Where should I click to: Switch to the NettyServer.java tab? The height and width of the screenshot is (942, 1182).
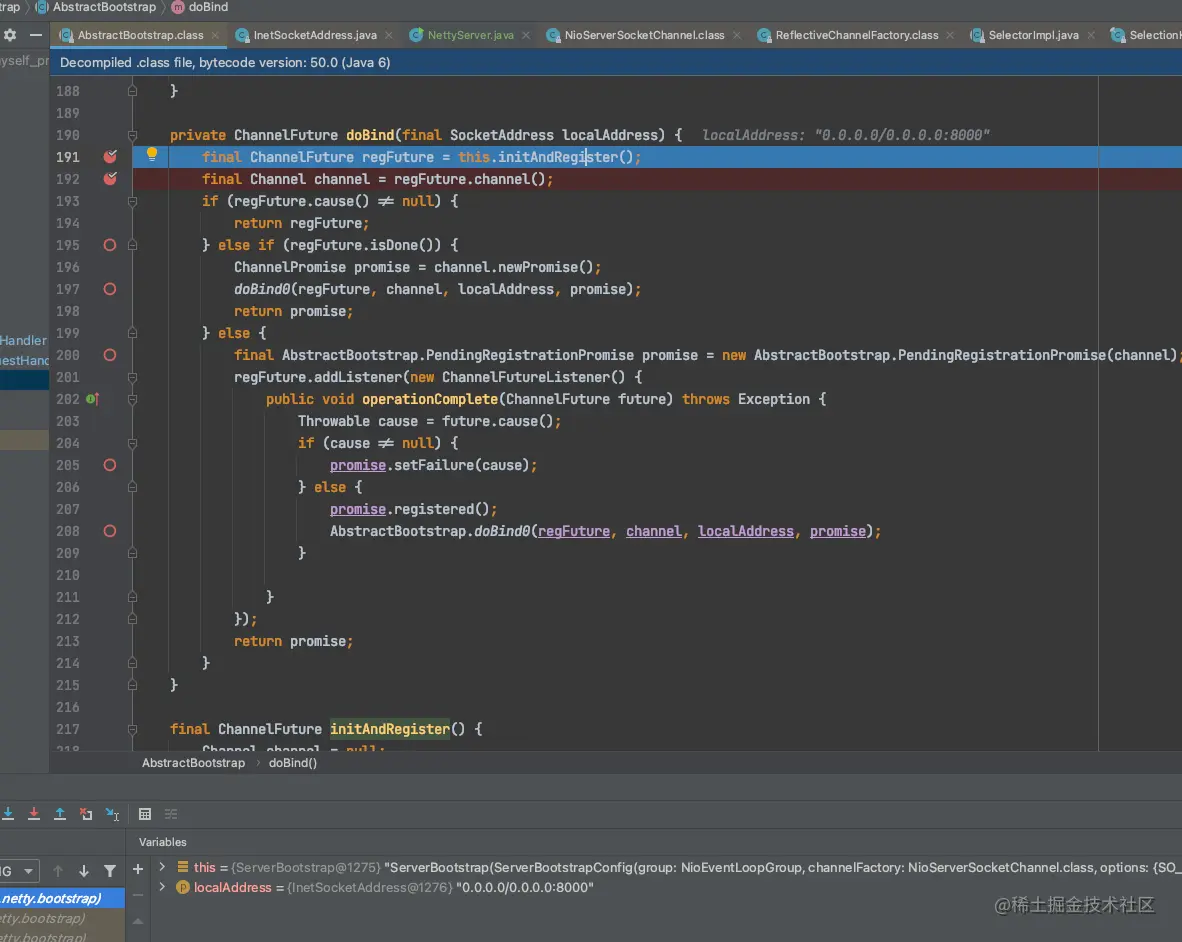[x=470, y=35]
